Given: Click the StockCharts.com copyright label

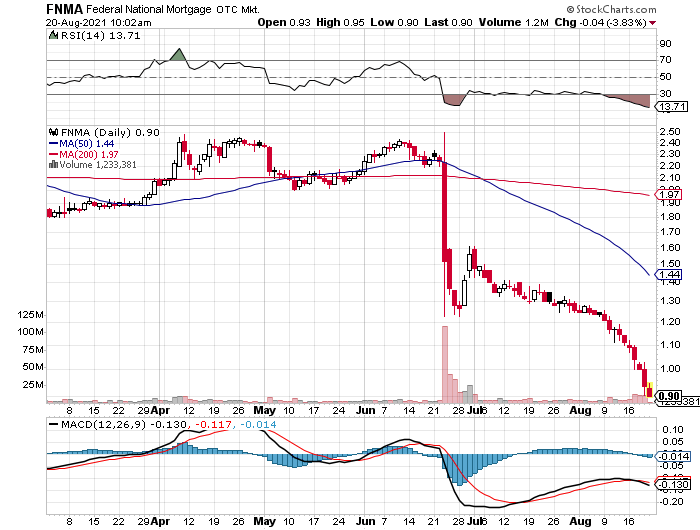Looking at the screenshot, I should 612,9.
